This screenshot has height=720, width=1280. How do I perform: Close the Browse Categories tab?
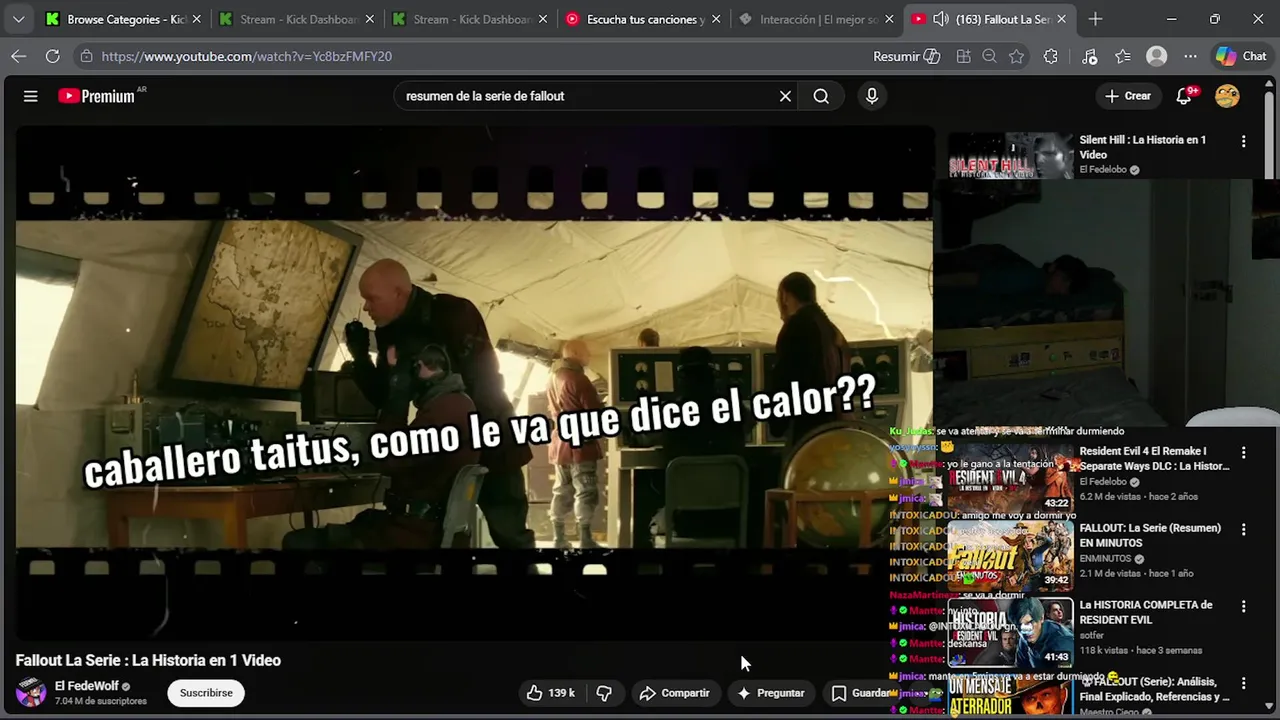[196, 19]
